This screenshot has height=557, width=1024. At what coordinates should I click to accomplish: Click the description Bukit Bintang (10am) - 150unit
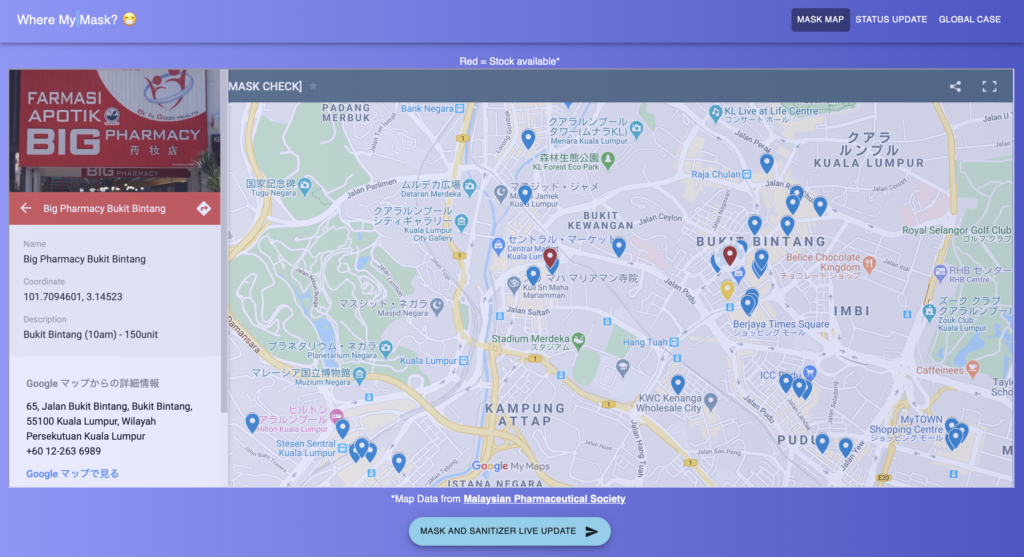tap(91, 334)
